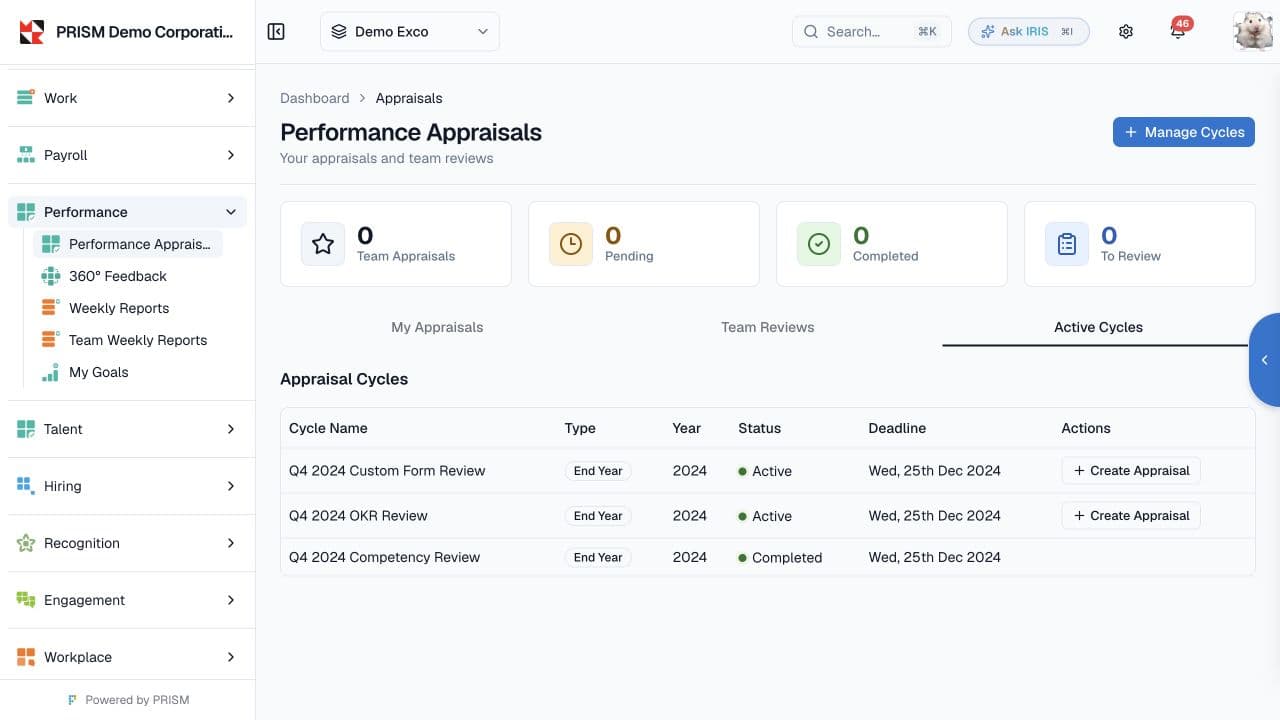
Task: Expand the Talent menu chevron
Action: tap(231, 429)
